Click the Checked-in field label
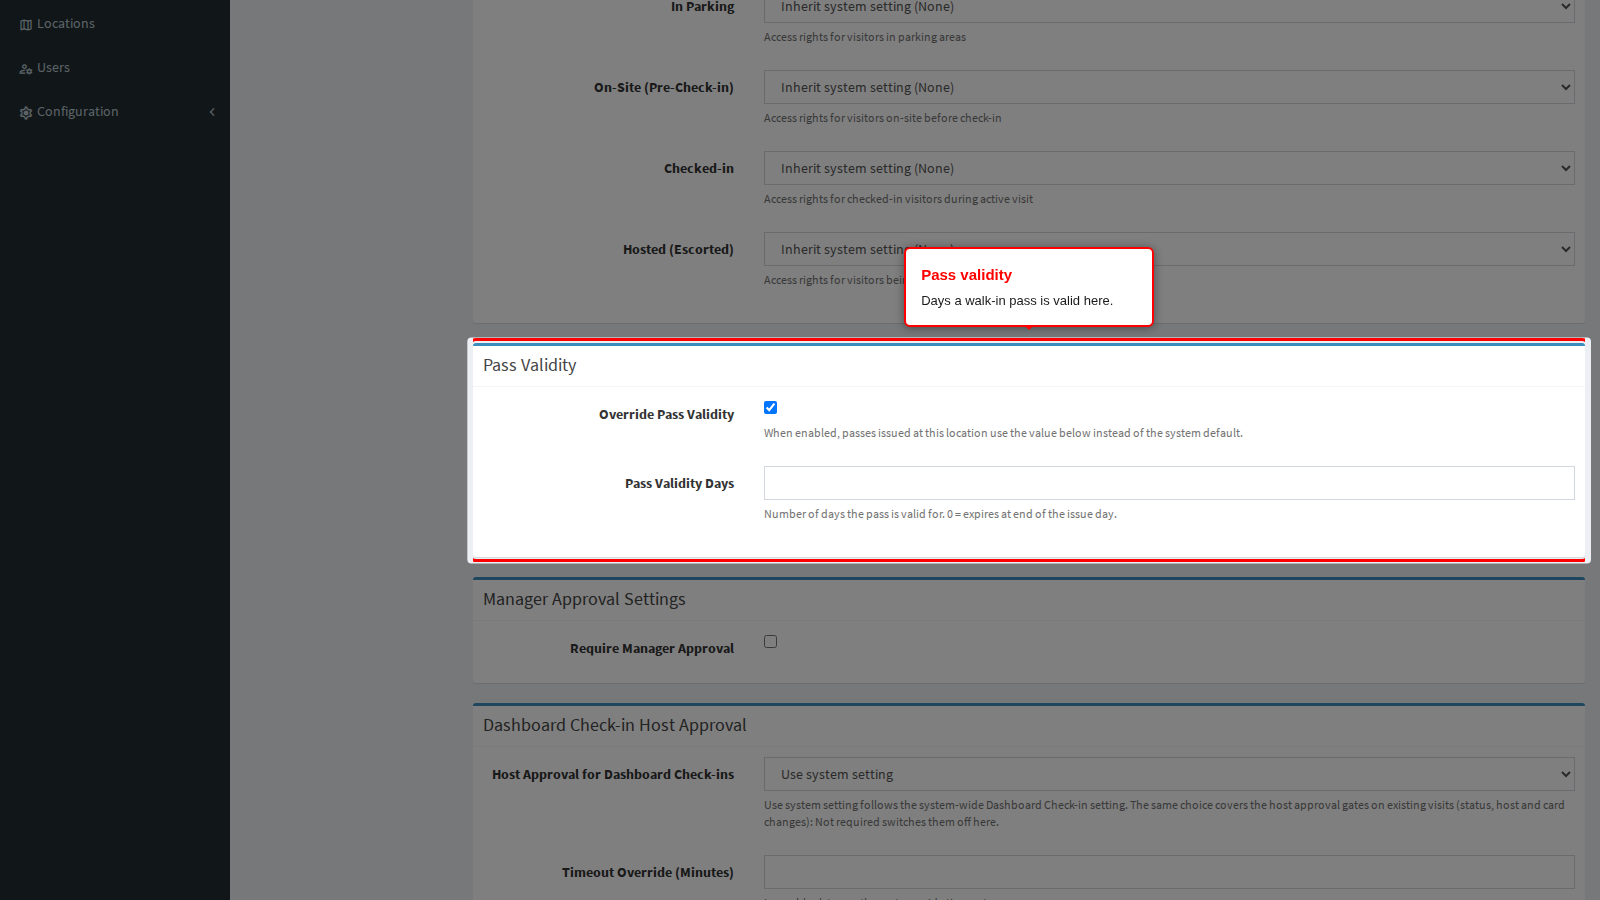This screenshot has height=900, width=1600. [x=699, y=168]
